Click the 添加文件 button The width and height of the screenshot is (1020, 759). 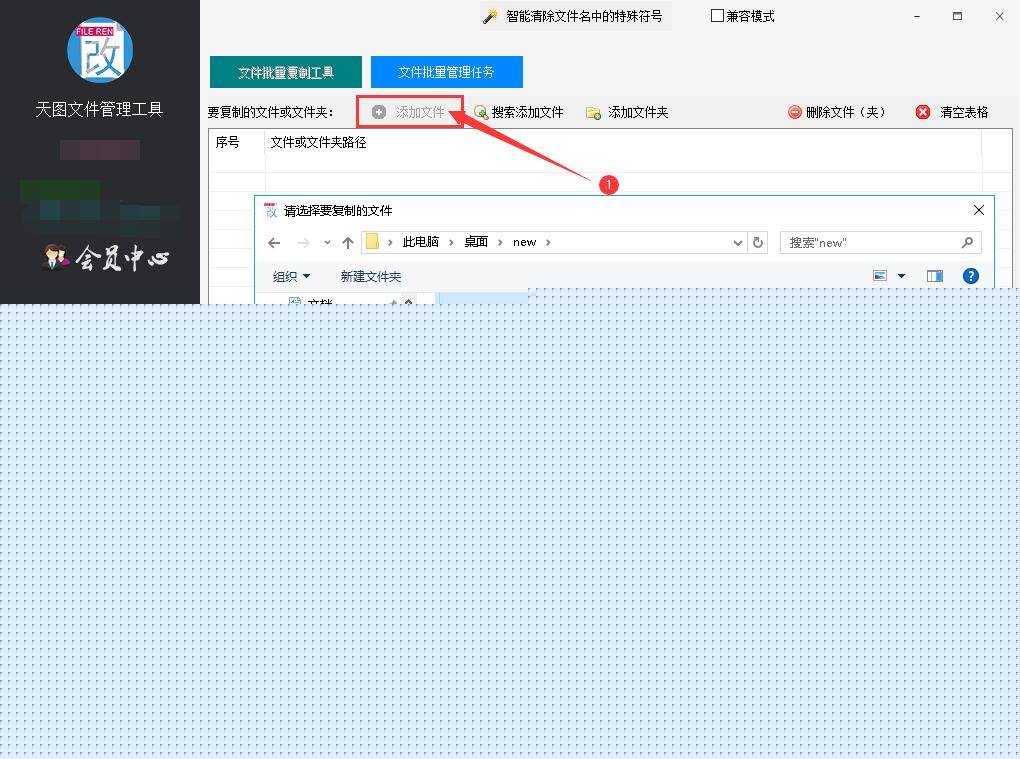409,112
